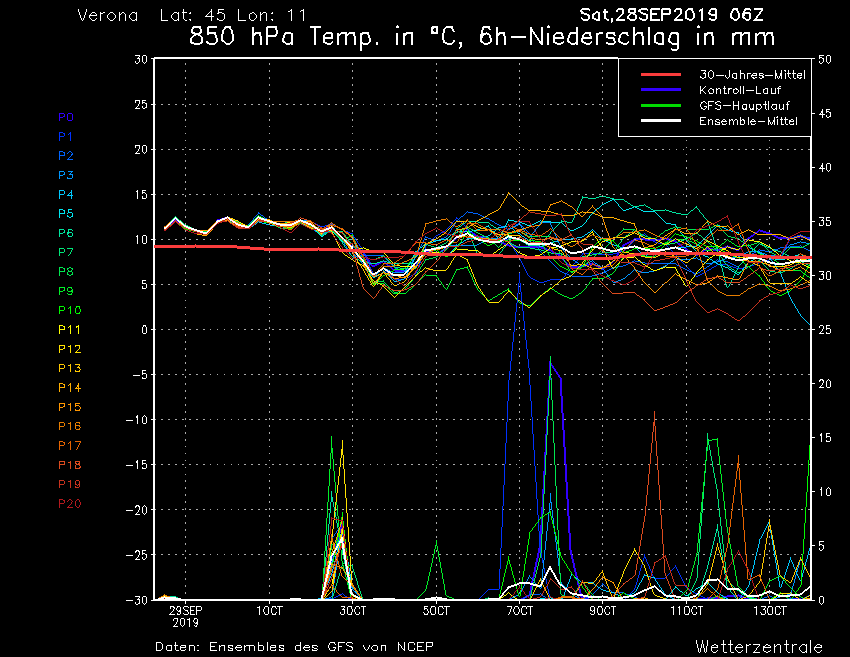The width and height of the screenshot is (850, 657).
Task: Click the 7OCT date axis label
Action: pos(519,611)
